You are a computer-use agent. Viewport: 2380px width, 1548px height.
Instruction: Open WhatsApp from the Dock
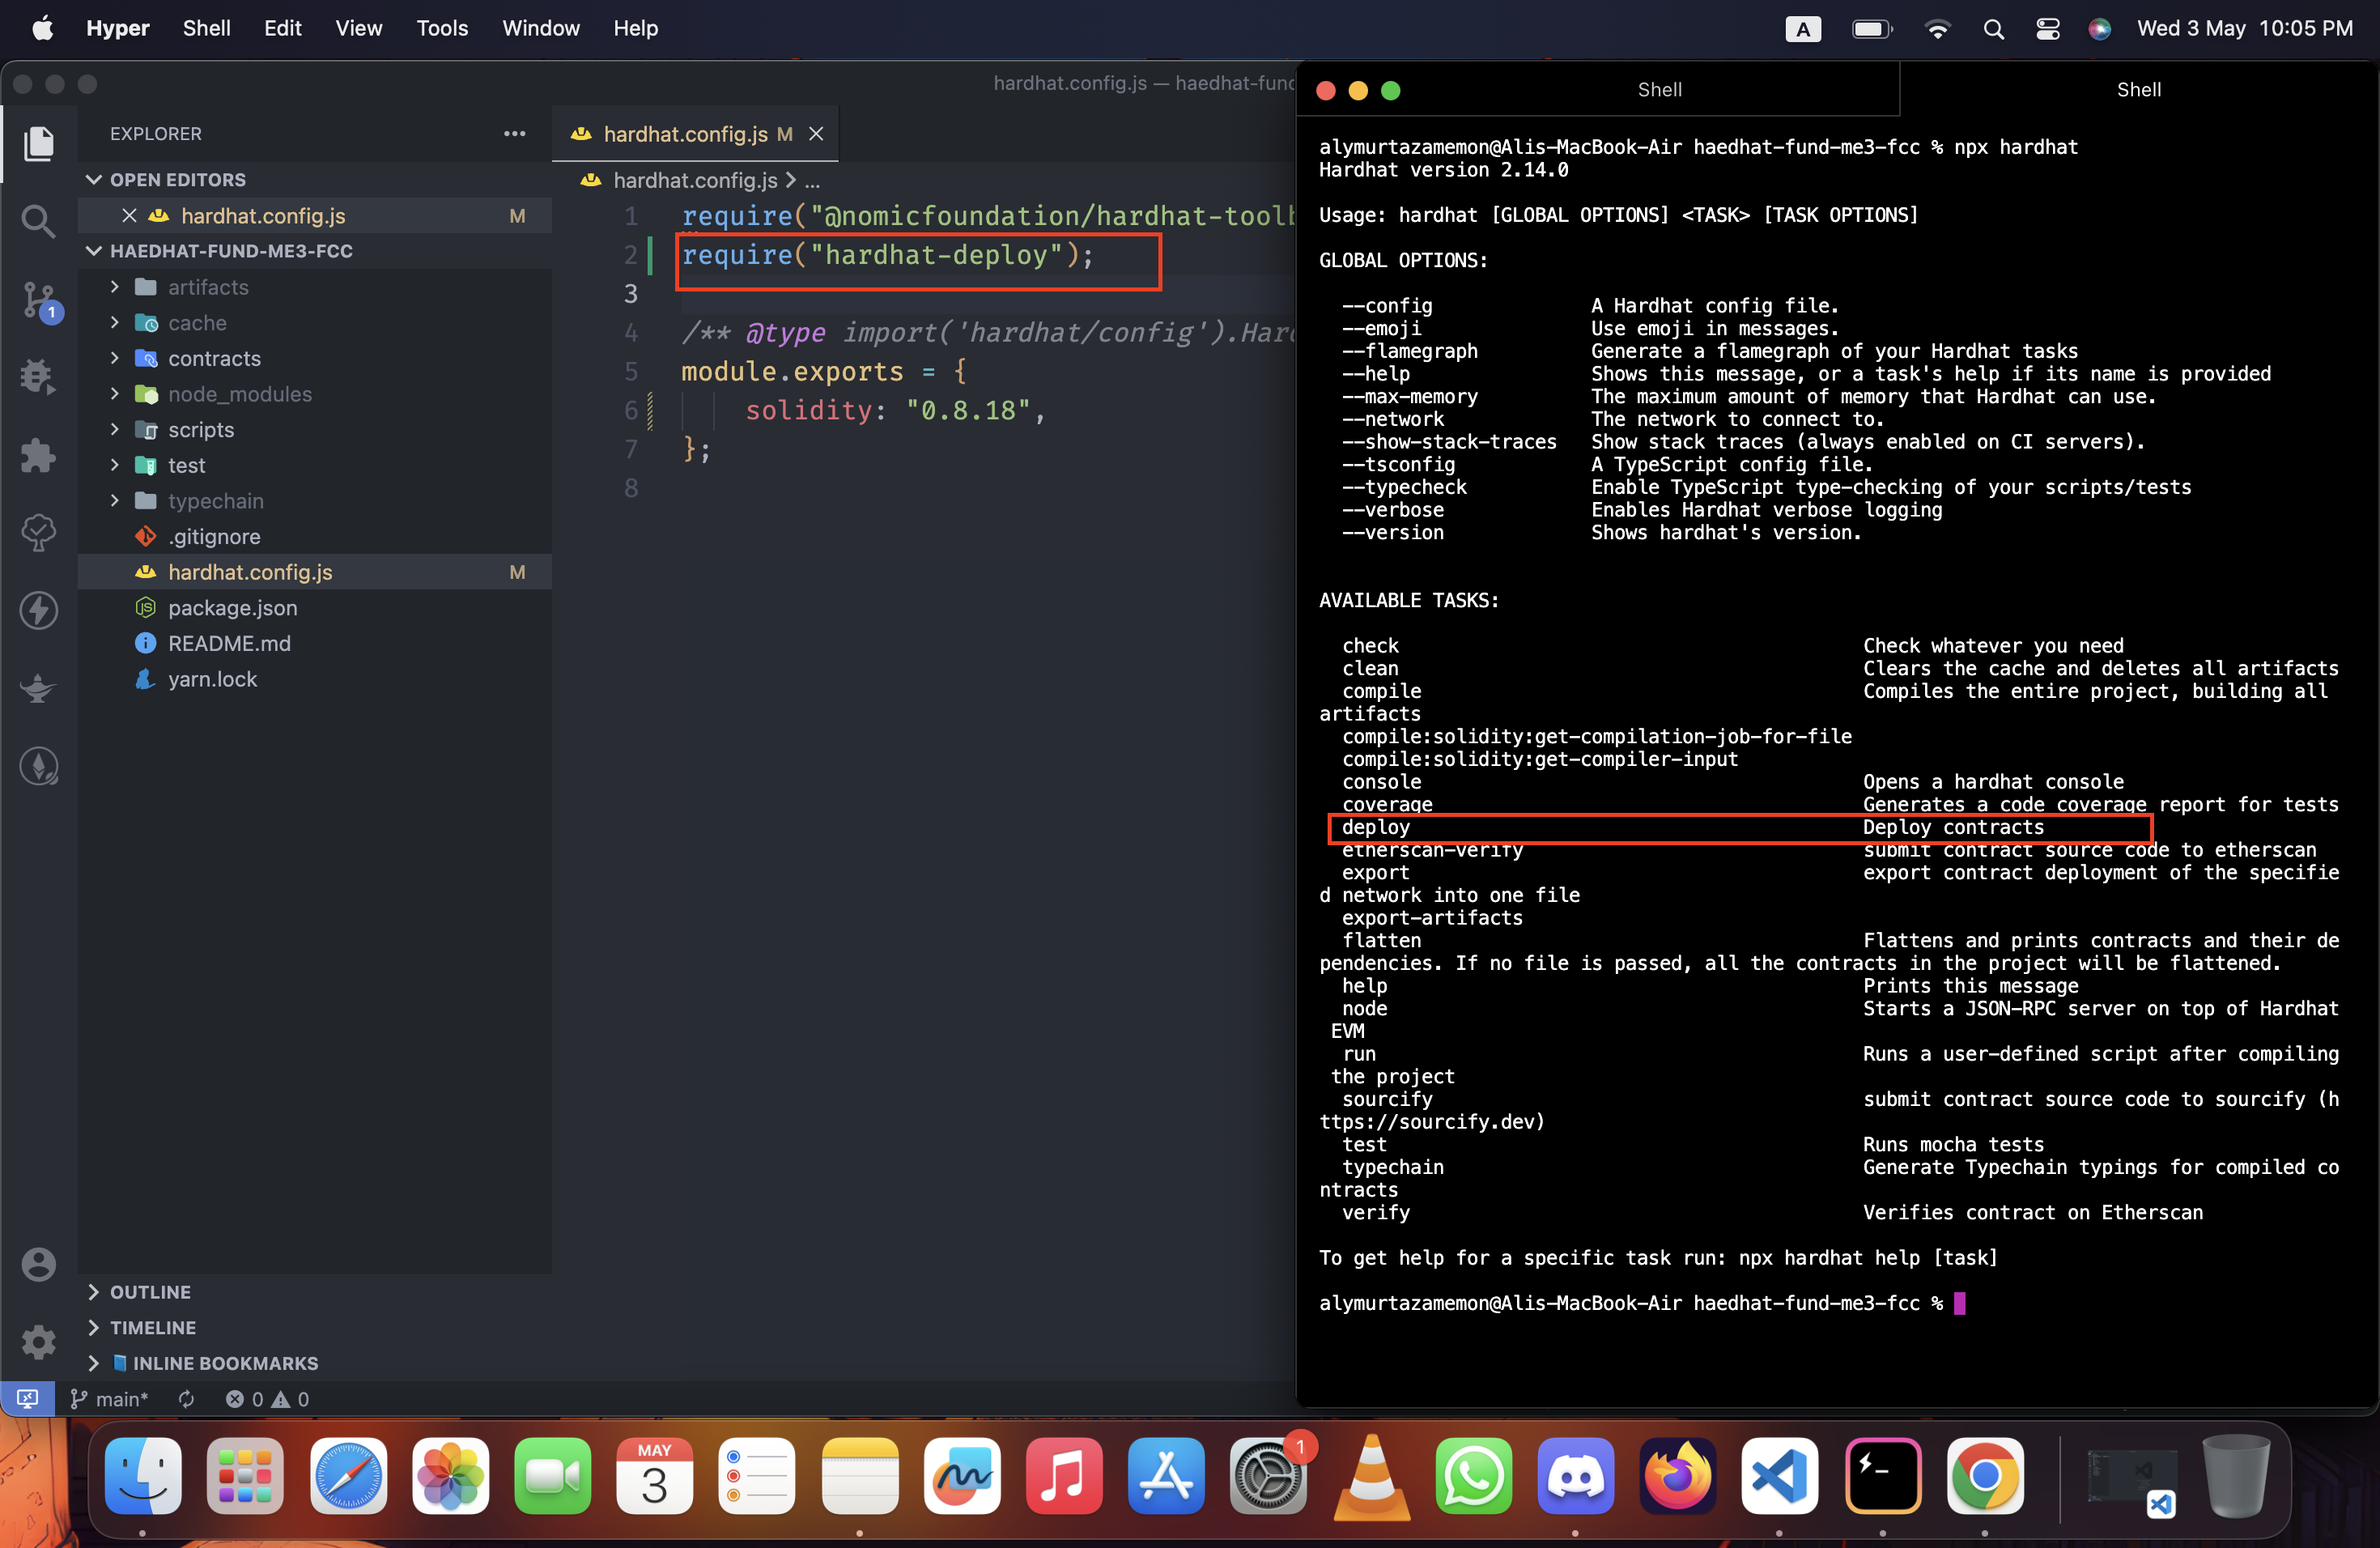click(x=1473, y=1476)
